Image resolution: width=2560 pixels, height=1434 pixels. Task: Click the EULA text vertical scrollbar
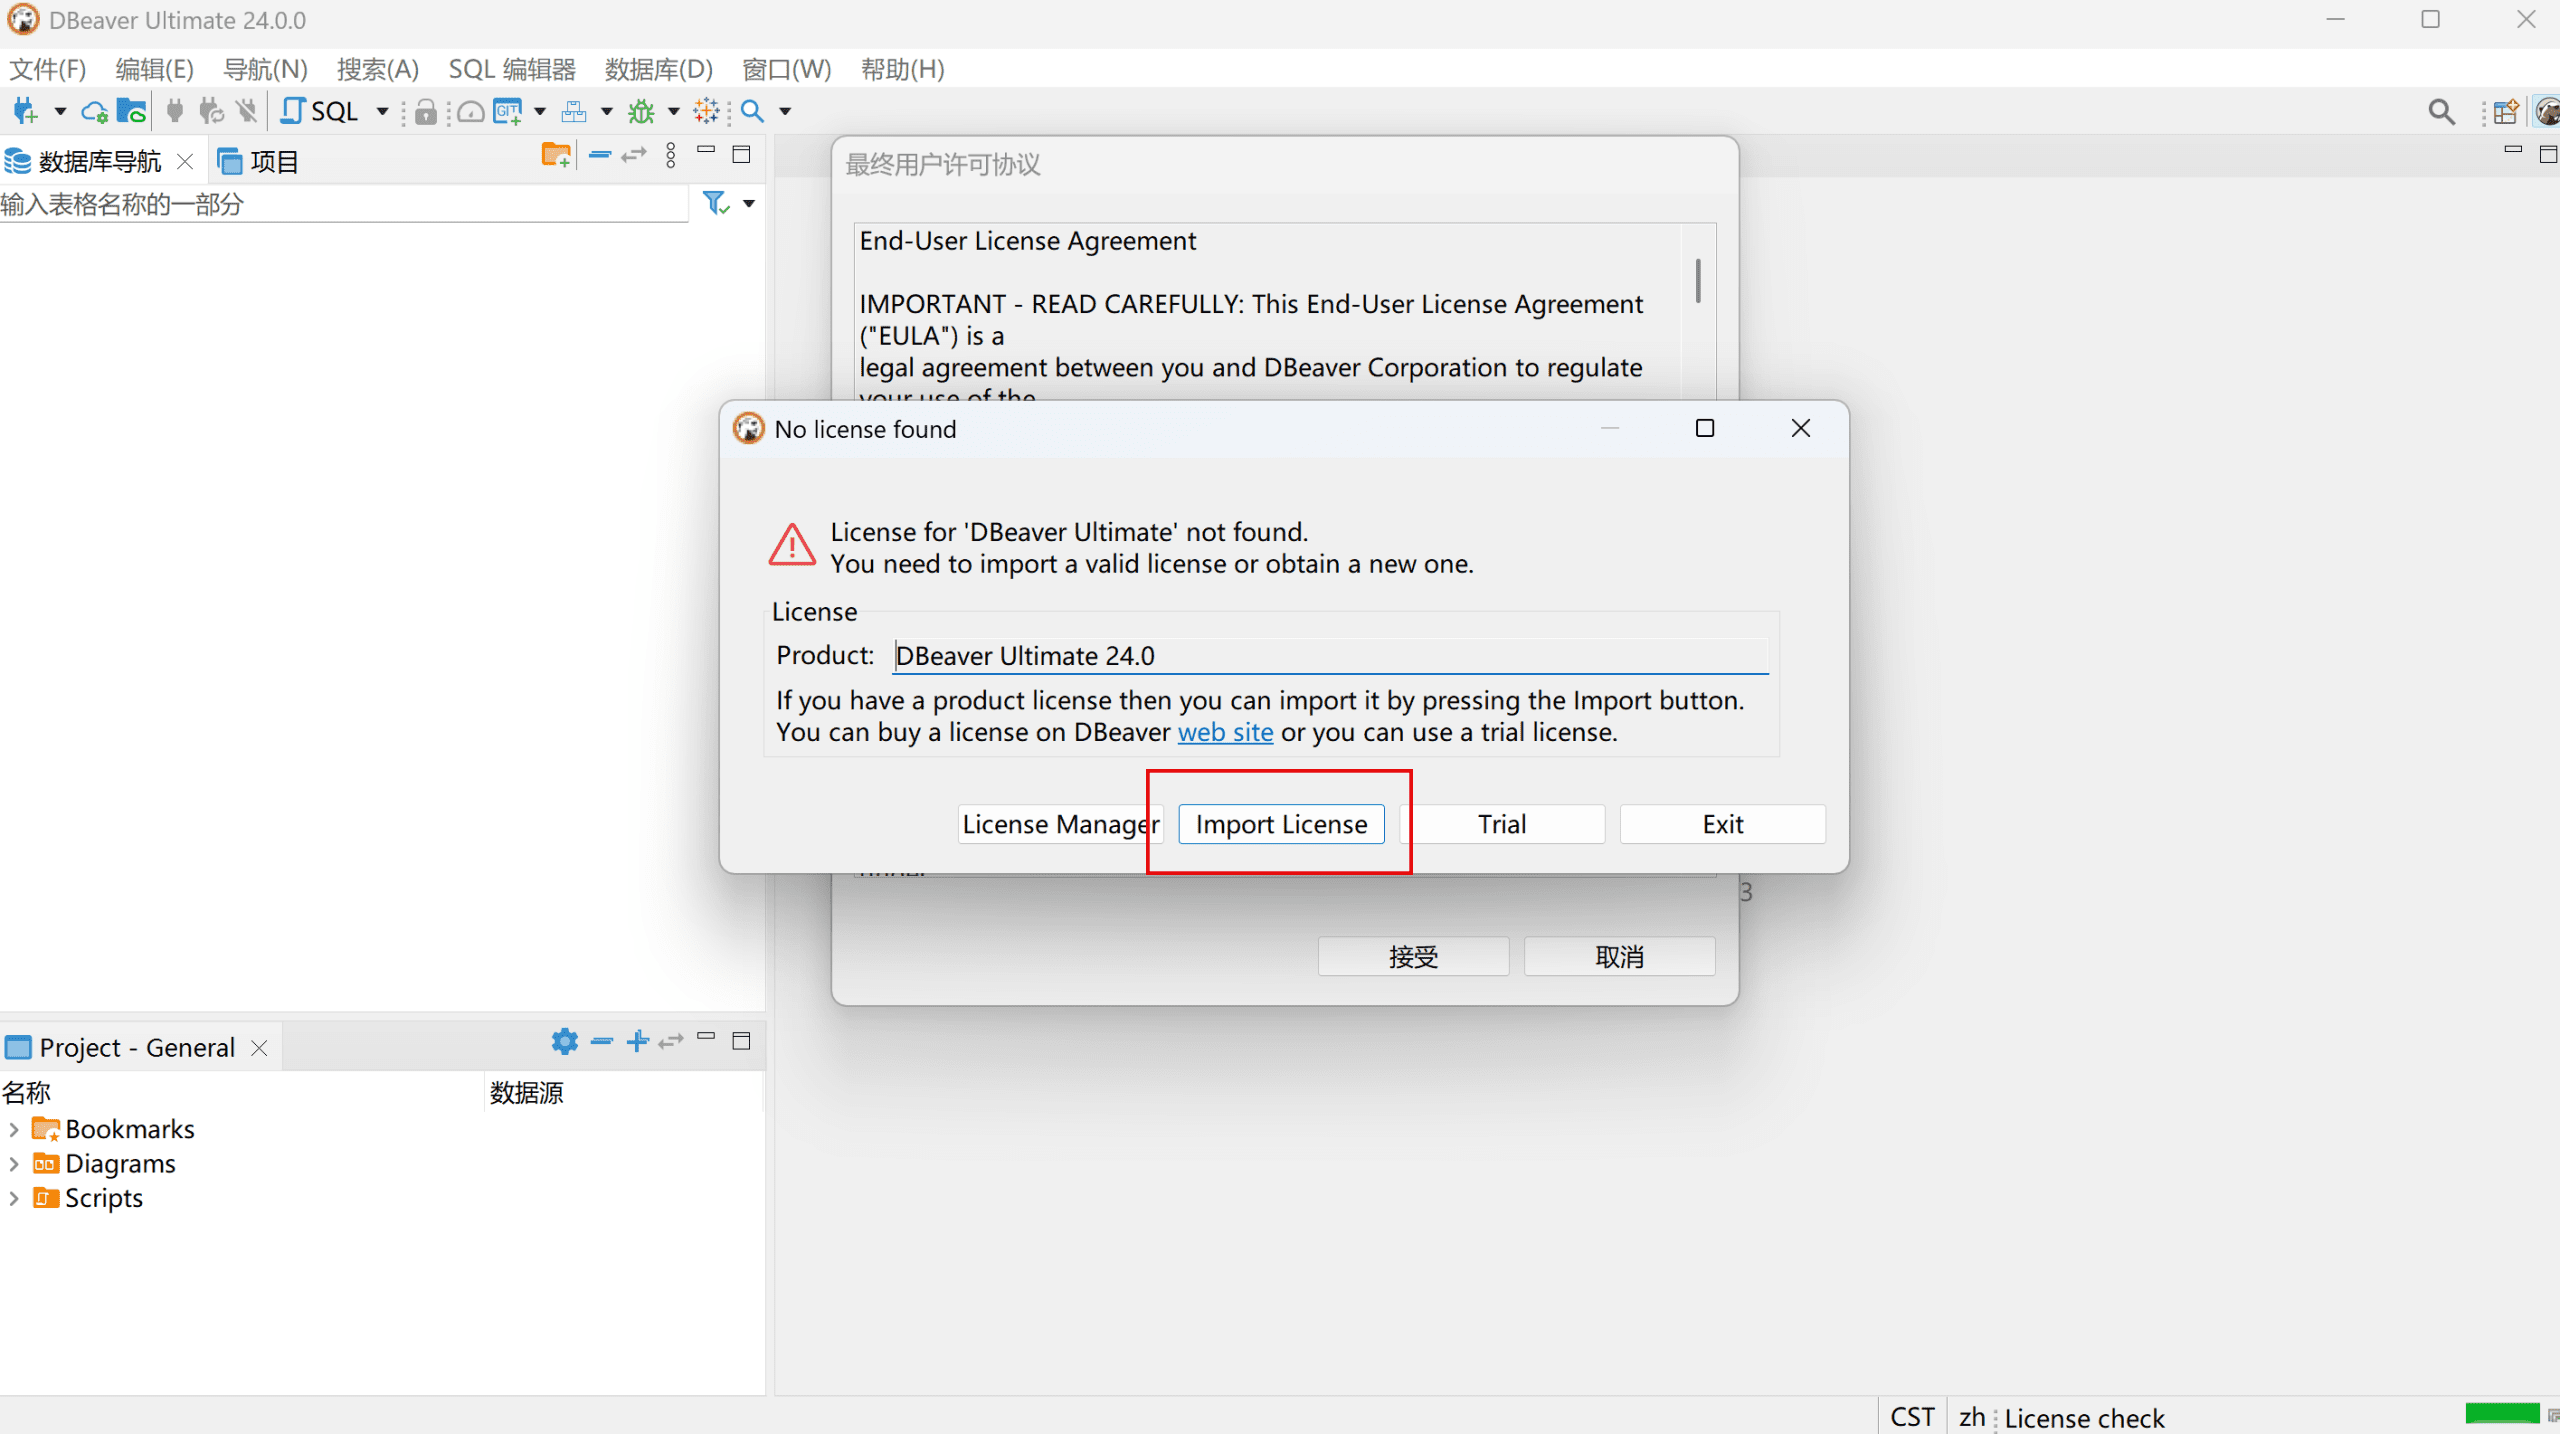tap(1697, 281)
